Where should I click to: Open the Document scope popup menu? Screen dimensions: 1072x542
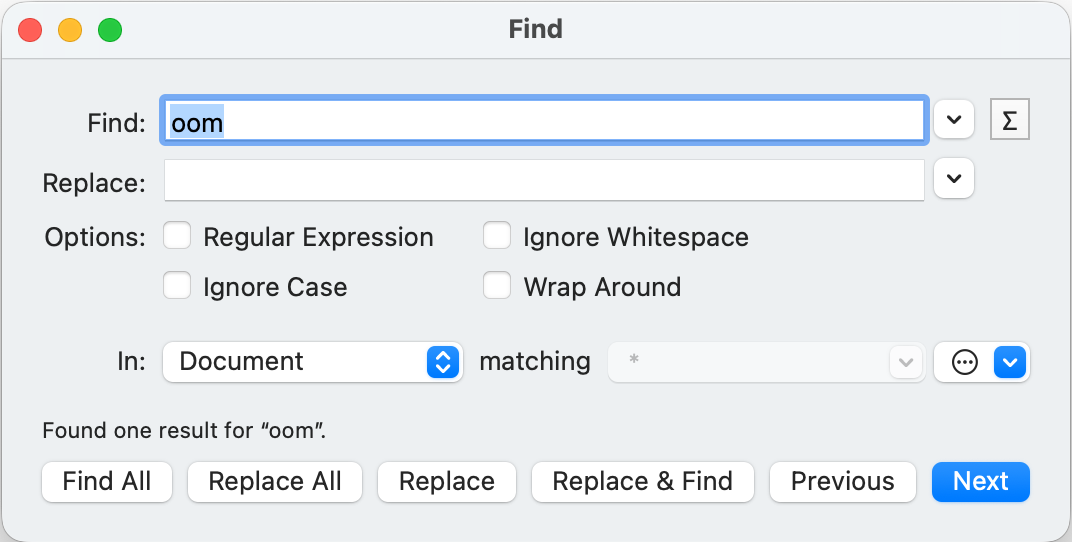pyautogui.click(x=312, y=362)
